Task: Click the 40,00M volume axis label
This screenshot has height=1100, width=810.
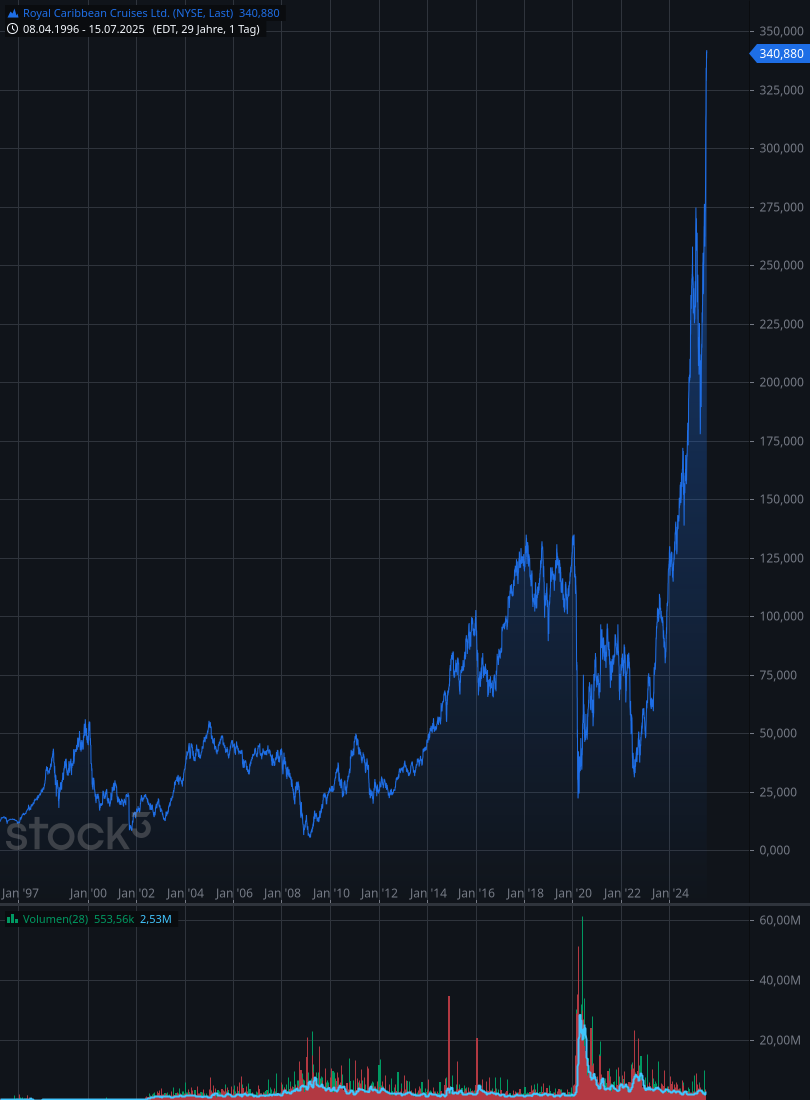Action: pos(780,980)
